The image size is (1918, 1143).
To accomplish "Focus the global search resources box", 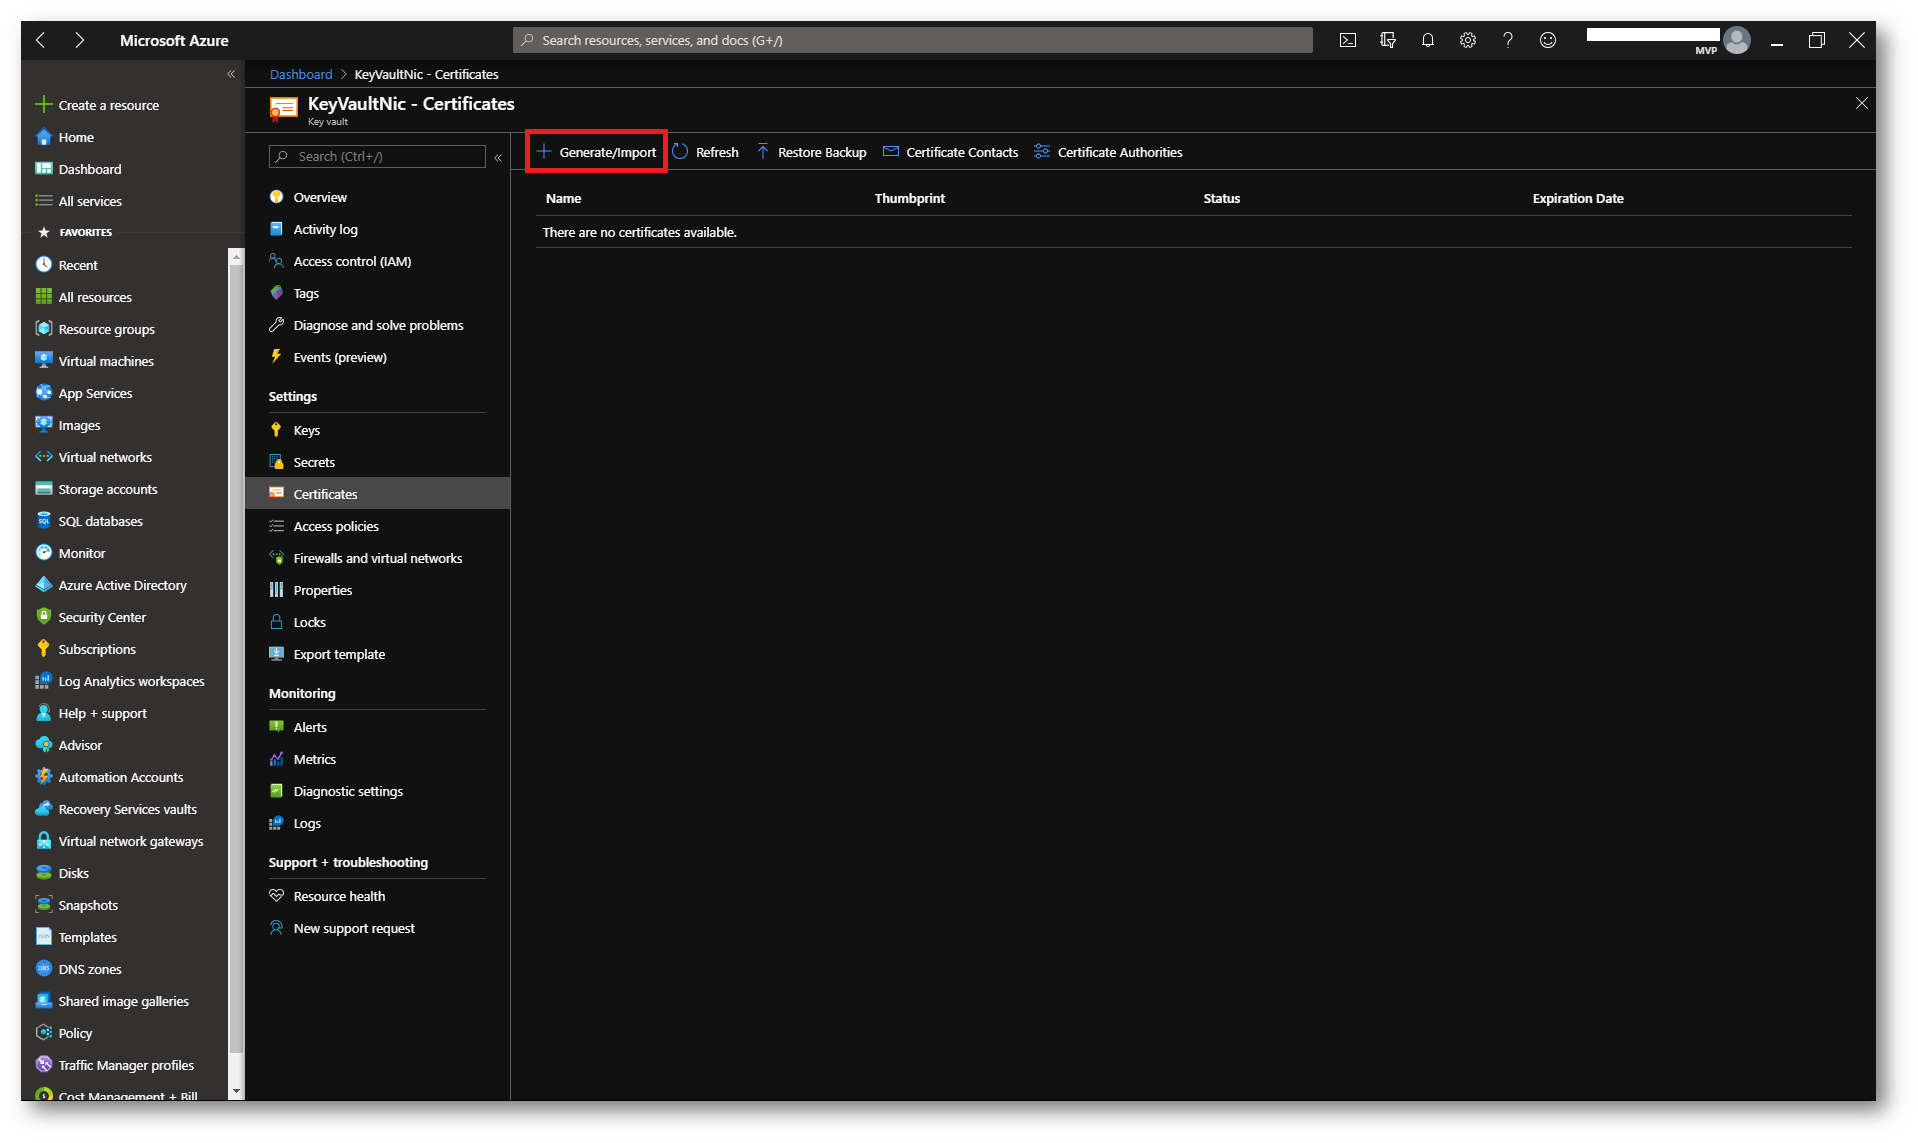I will coord(912,40).
